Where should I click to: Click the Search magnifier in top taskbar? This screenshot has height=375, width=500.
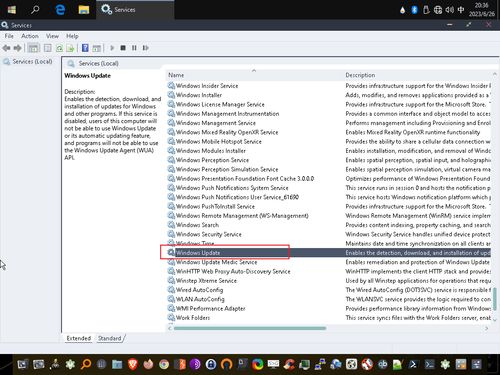35,10
